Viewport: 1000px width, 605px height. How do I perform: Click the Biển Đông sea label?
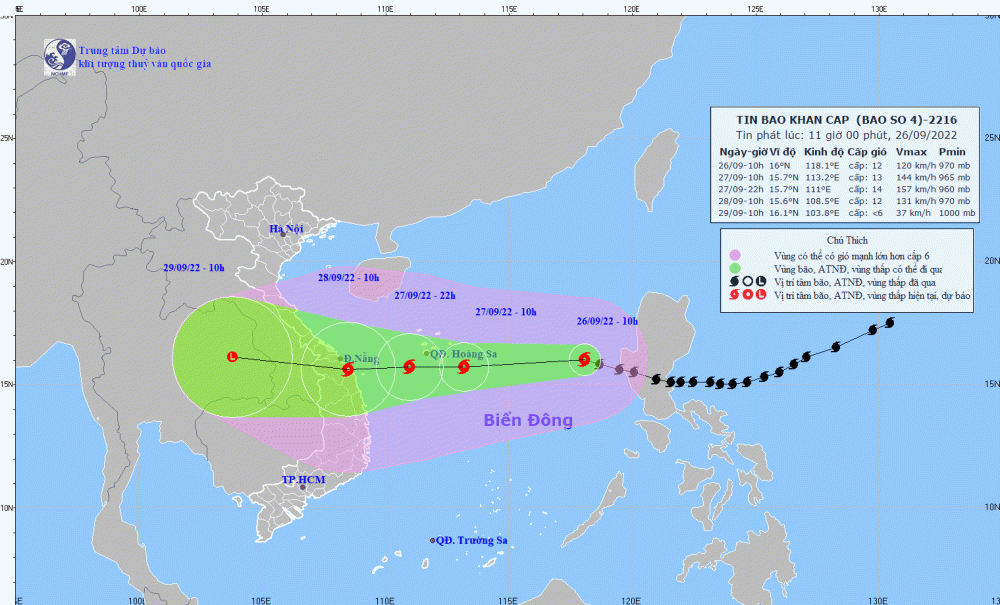(x=528, y=420)
